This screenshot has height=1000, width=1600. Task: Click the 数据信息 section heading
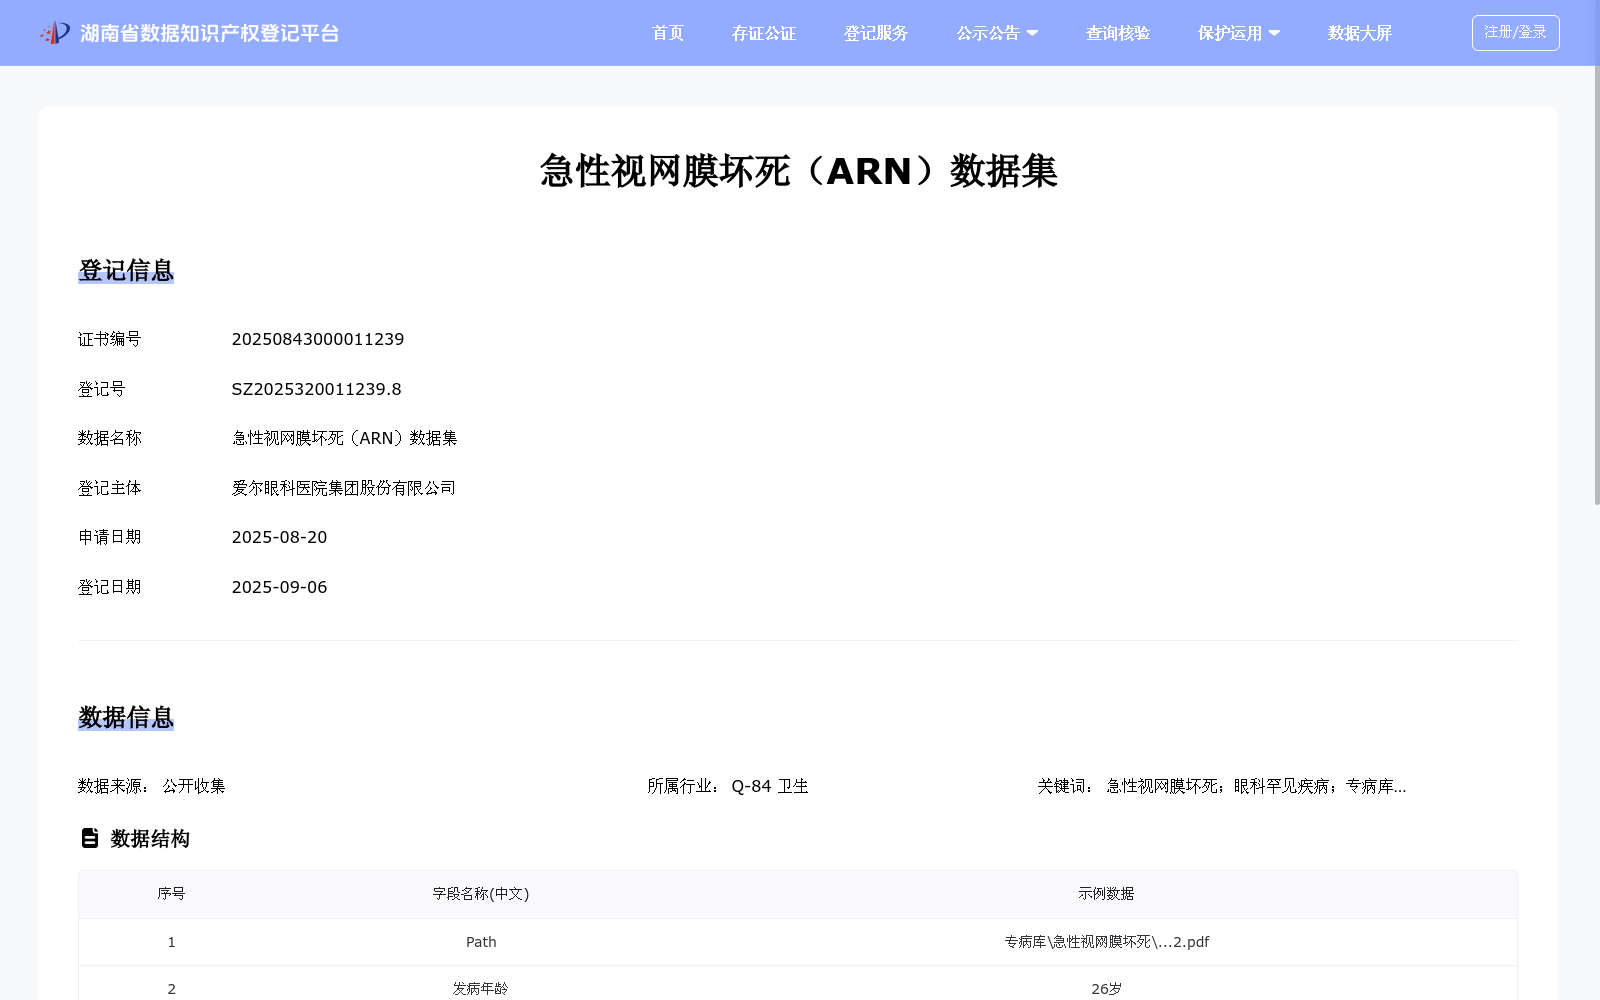(x=126, y=718)
